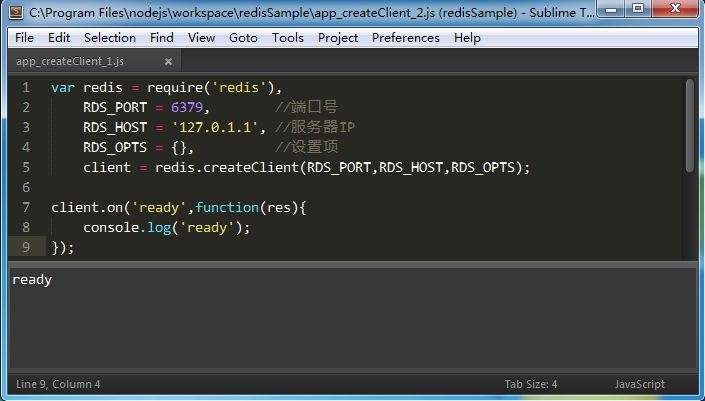The image size is (705, 401).
Task: Open the Tools menu
Action: tap(288, 38)
